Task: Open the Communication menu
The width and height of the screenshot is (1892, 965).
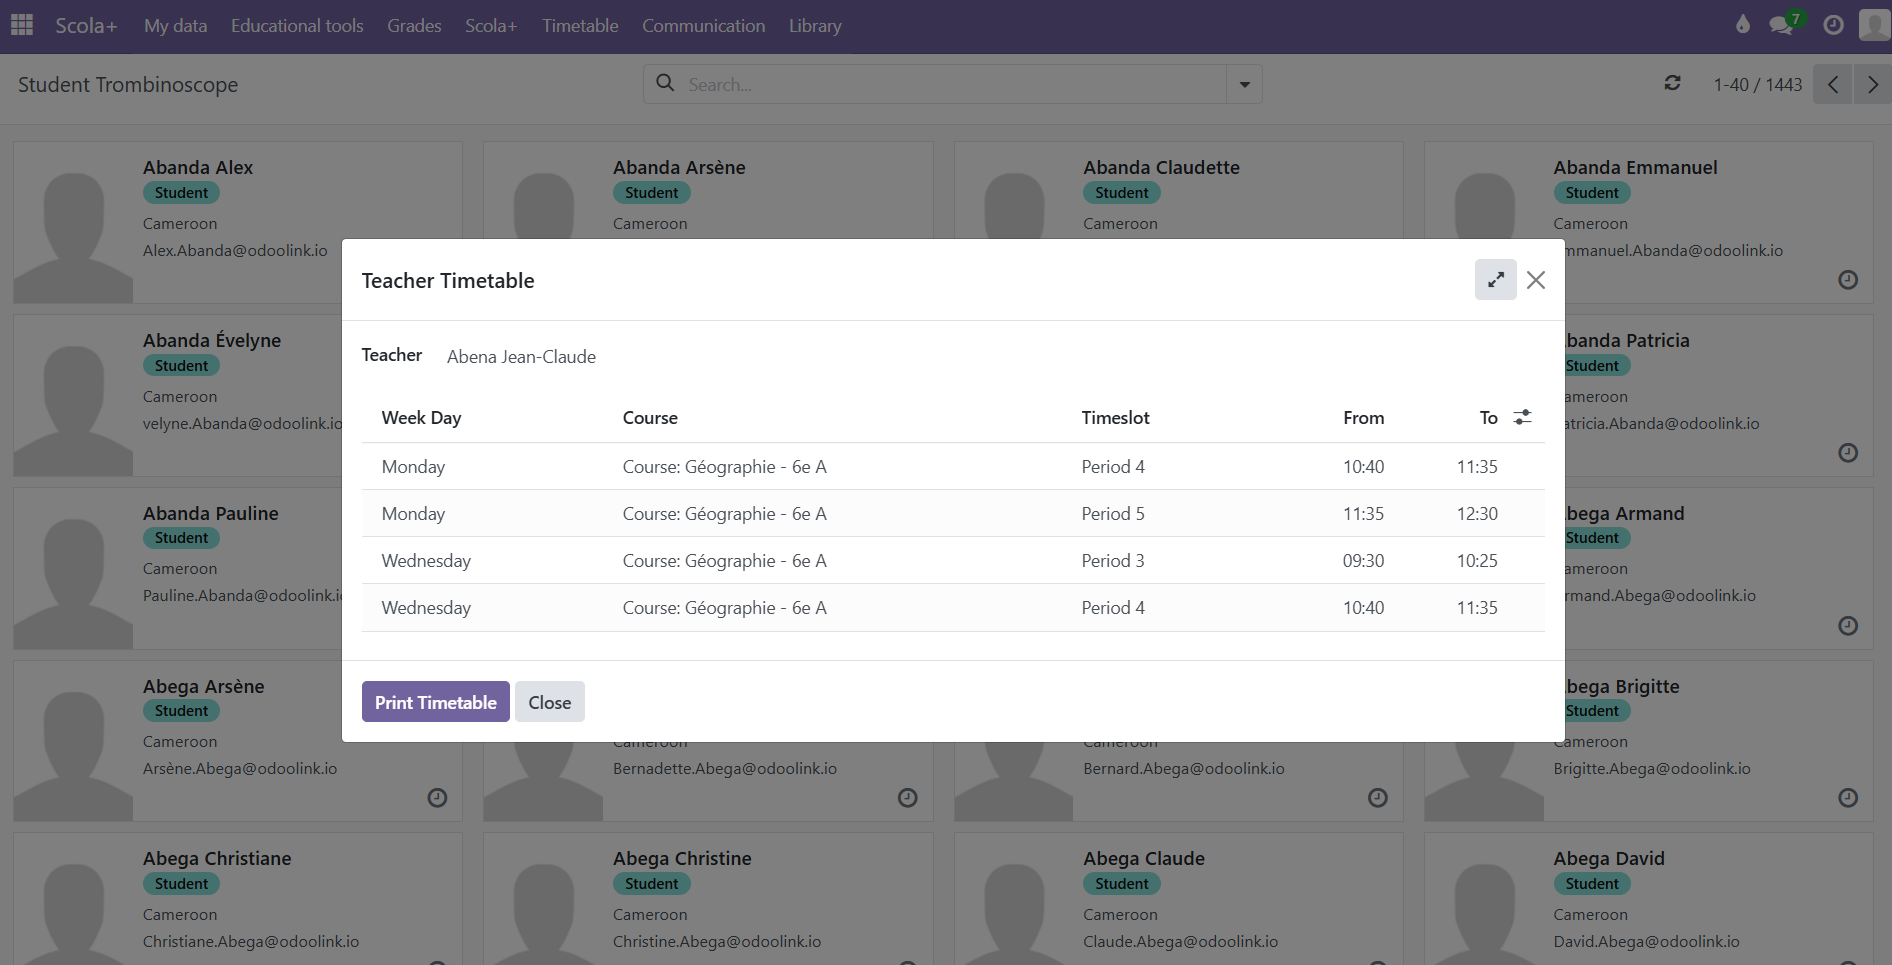Action: point(703,26)
